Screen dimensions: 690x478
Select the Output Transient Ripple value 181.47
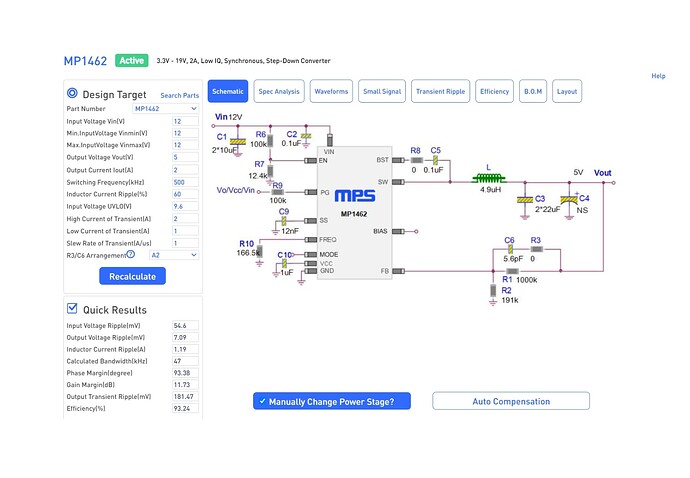click(185, 396)
